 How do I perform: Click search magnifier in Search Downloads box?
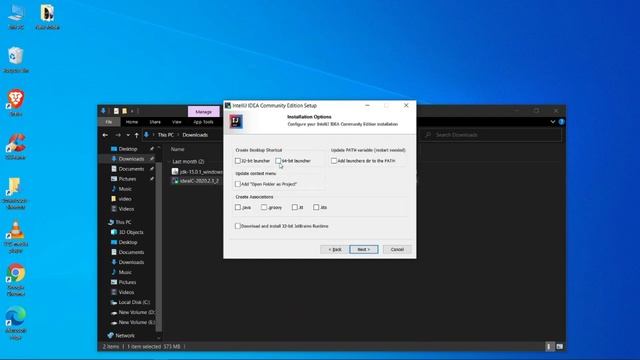(x=428, y=135)
